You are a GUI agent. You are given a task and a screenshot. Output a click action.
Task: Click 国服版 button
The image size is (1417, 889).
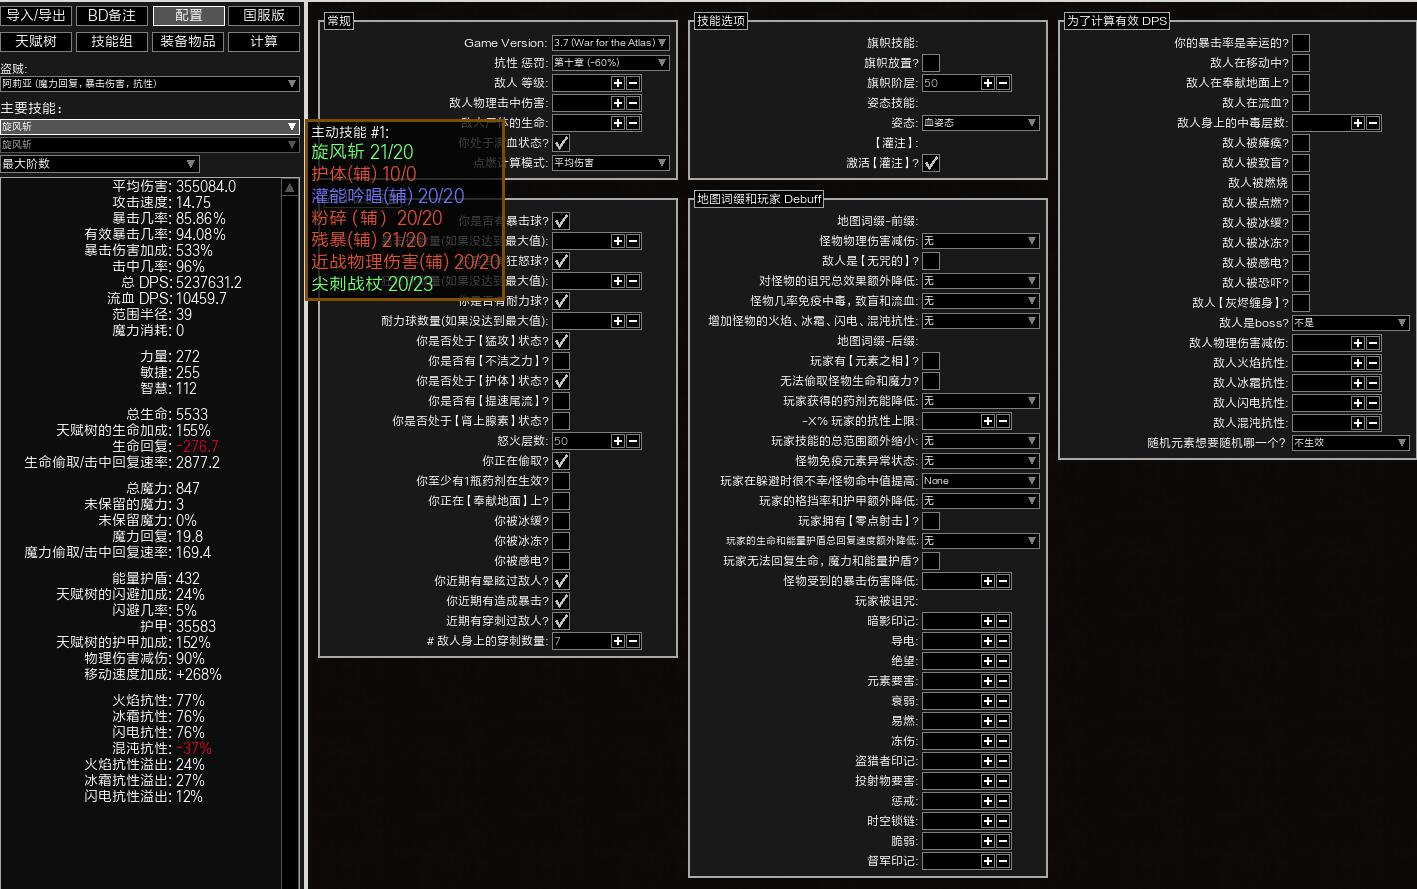[x=264, y=16]
